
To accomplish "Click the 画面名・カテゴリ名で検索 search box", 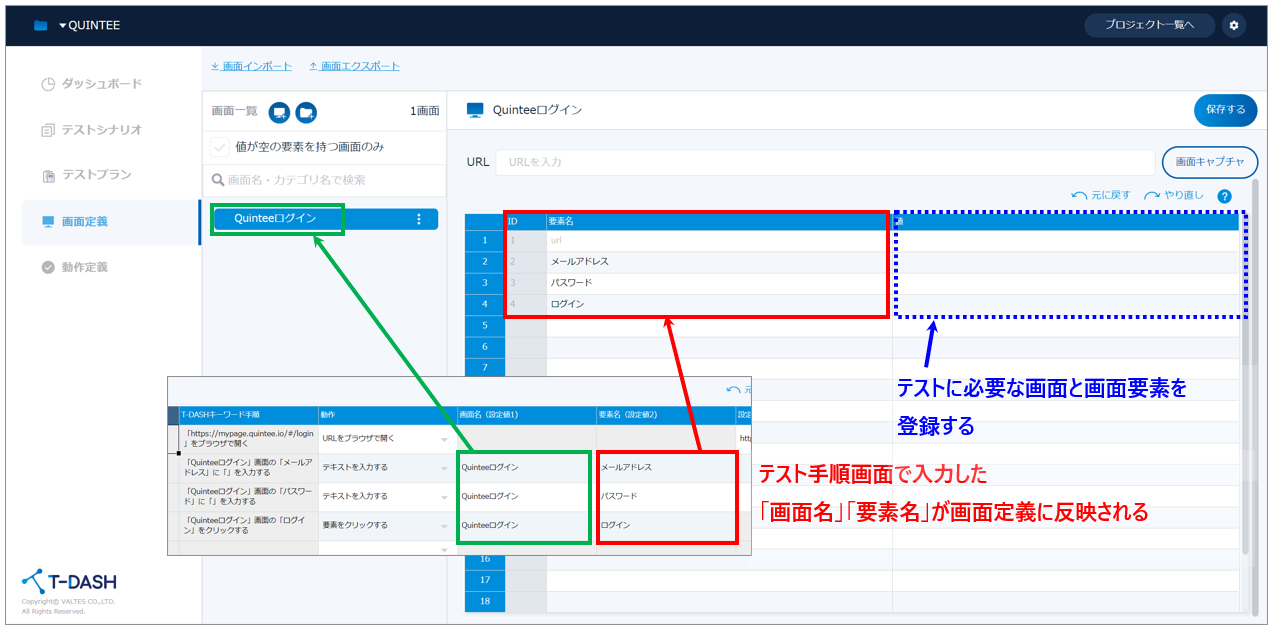I will pyautogui.click(x=325, y=180).
